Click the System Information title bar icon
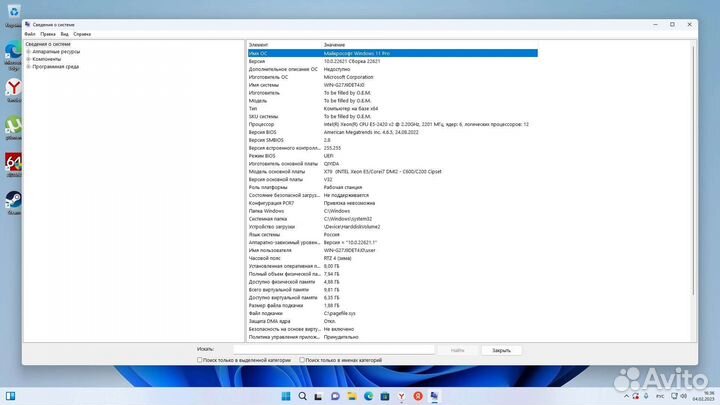 pyautogui.click(x=28, y=24)
